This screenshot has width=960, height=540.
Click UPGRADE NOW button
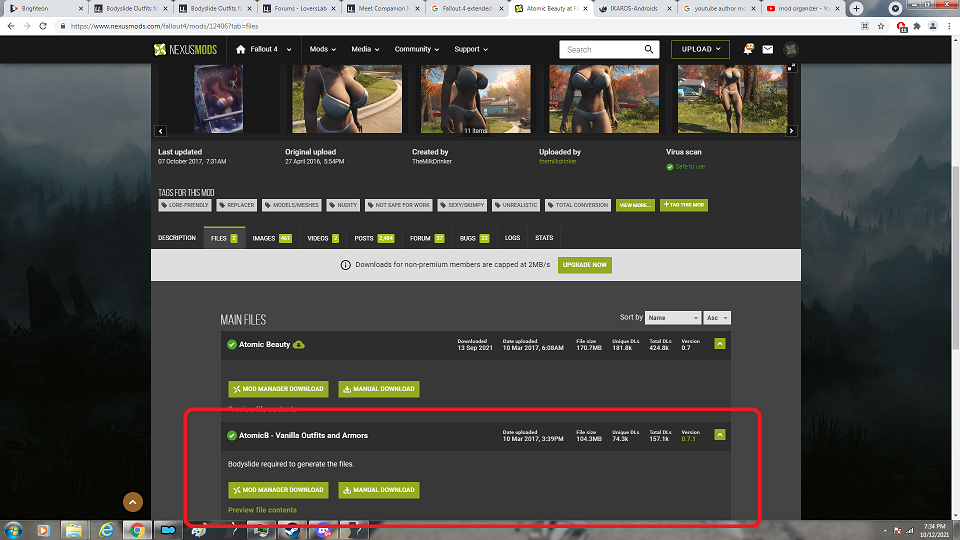[x=585, y=265]
